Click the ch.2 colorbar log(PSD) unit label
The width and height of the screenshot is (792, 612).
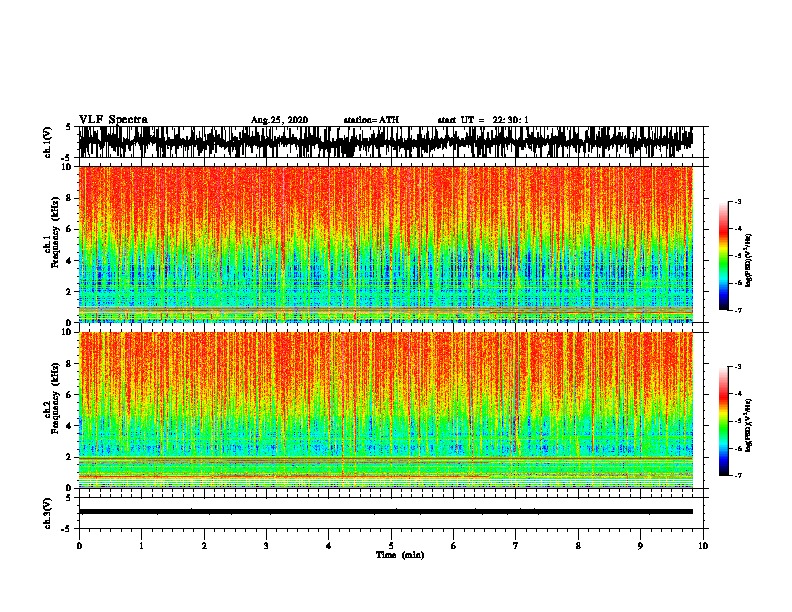(748, 425)
